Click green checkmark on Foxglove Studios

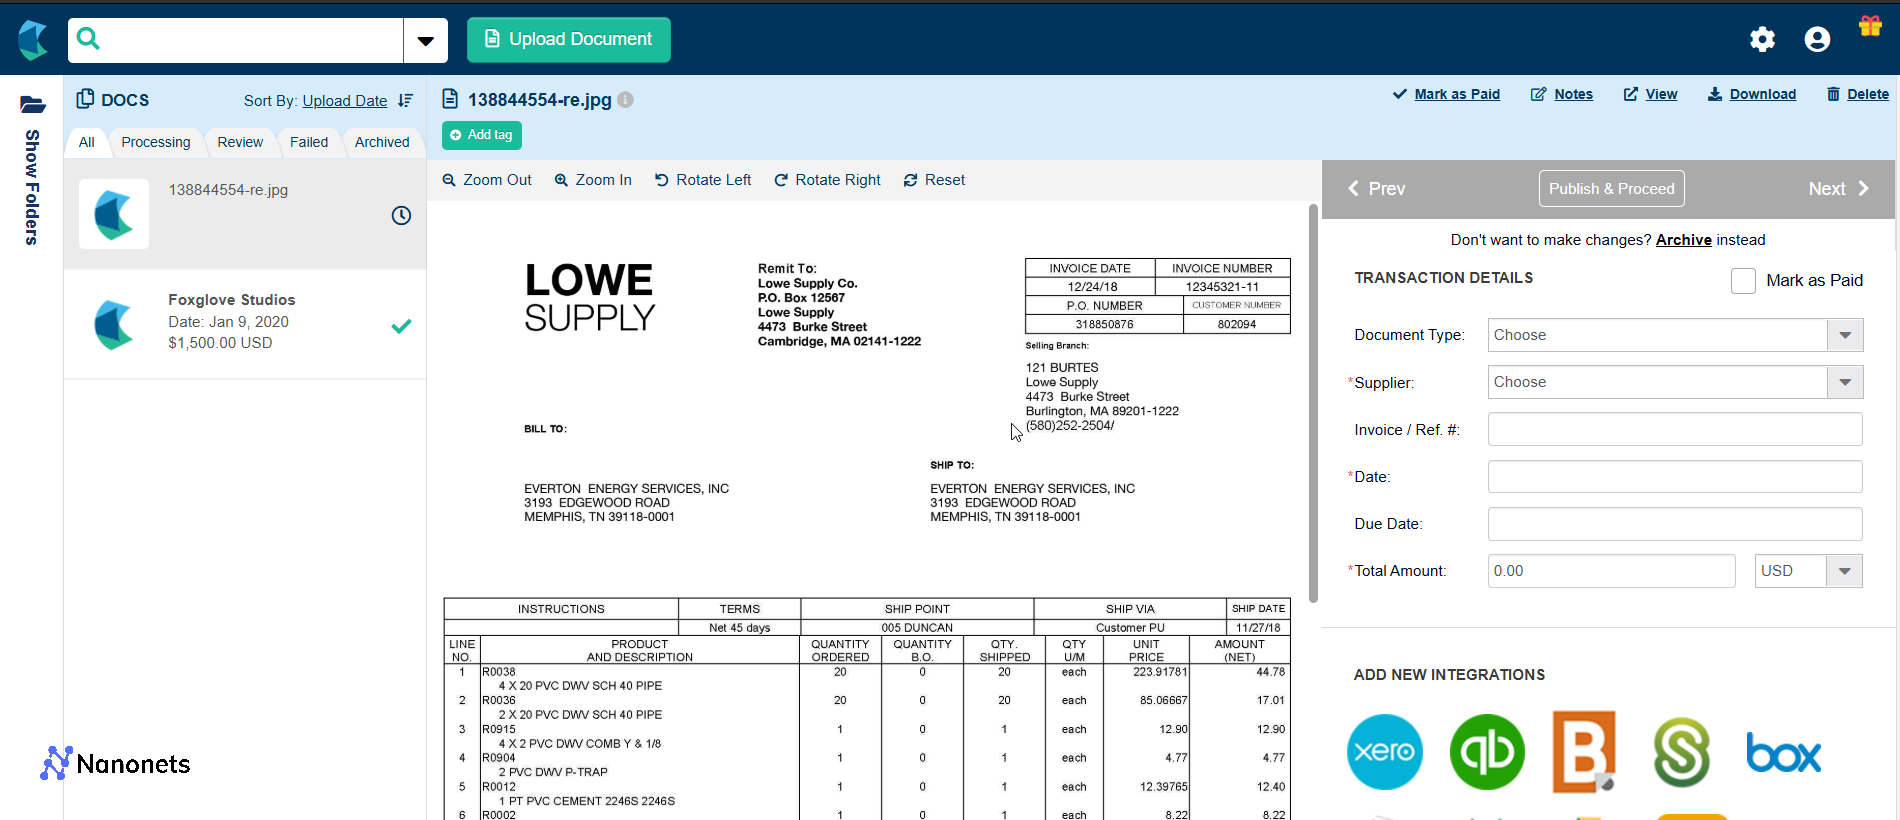click(x=401, y=326)
